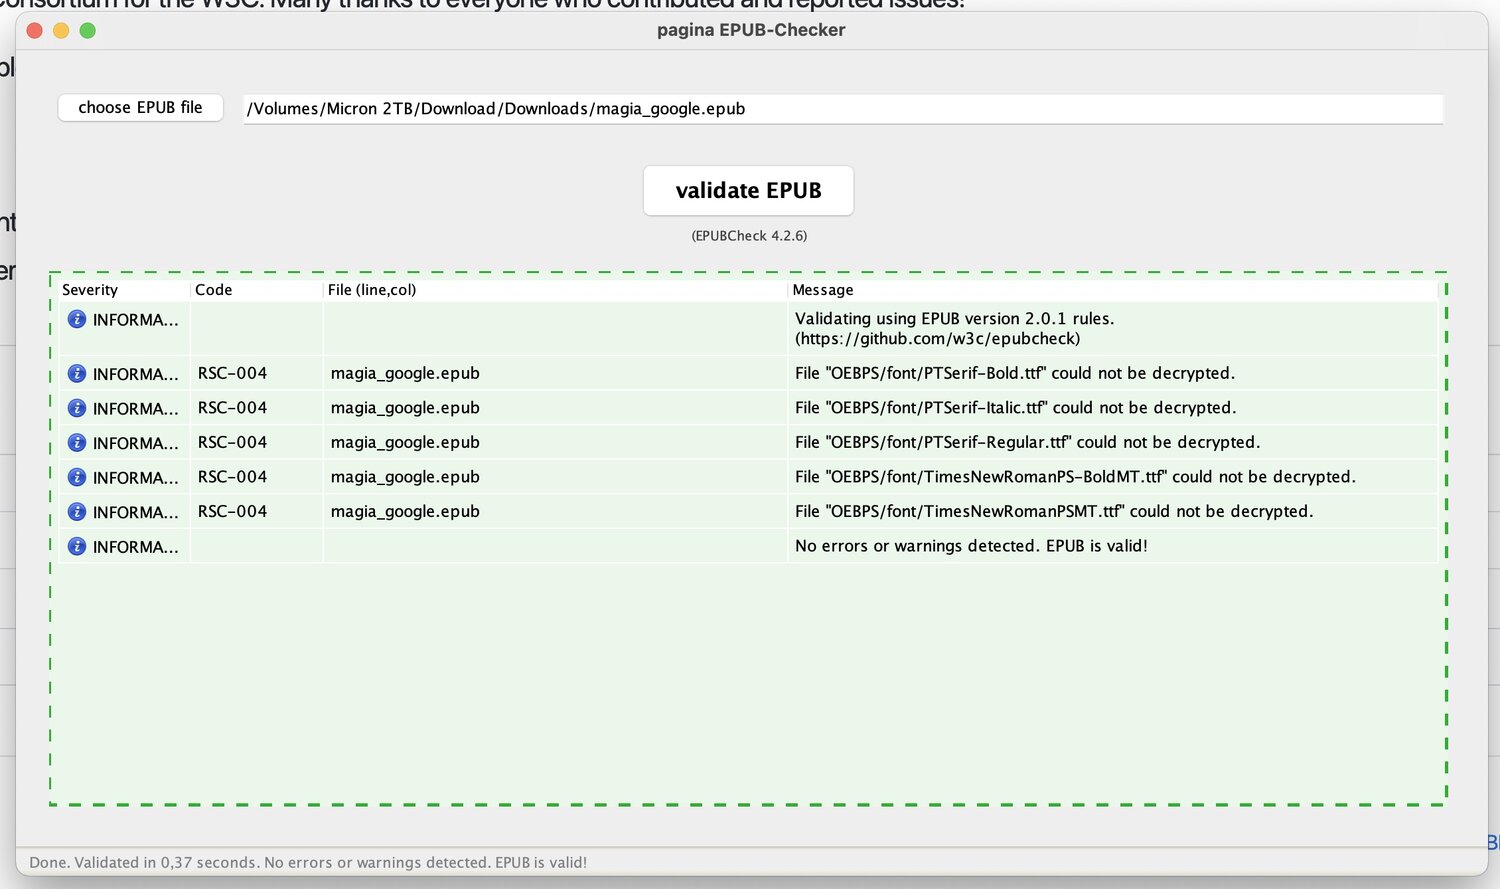
Task: Click the pagina EPUB-Checker window title
Action: (751, 30)
